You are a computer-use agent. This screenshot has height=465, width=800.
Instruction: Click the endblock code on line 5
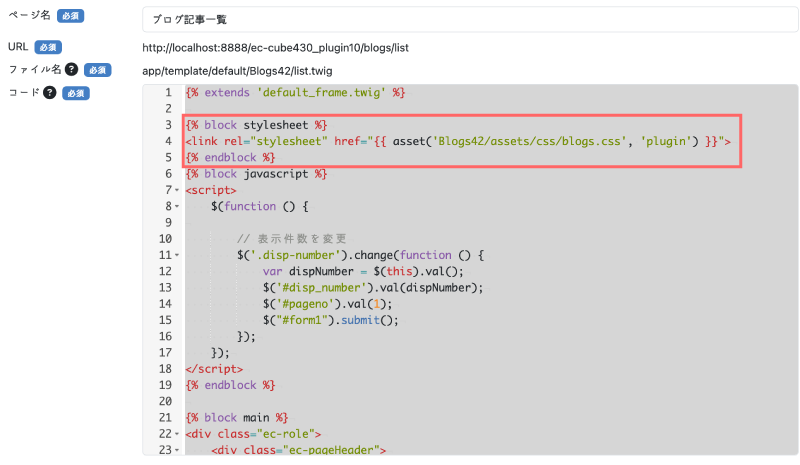pyautogui.click(x=230, y=157)
